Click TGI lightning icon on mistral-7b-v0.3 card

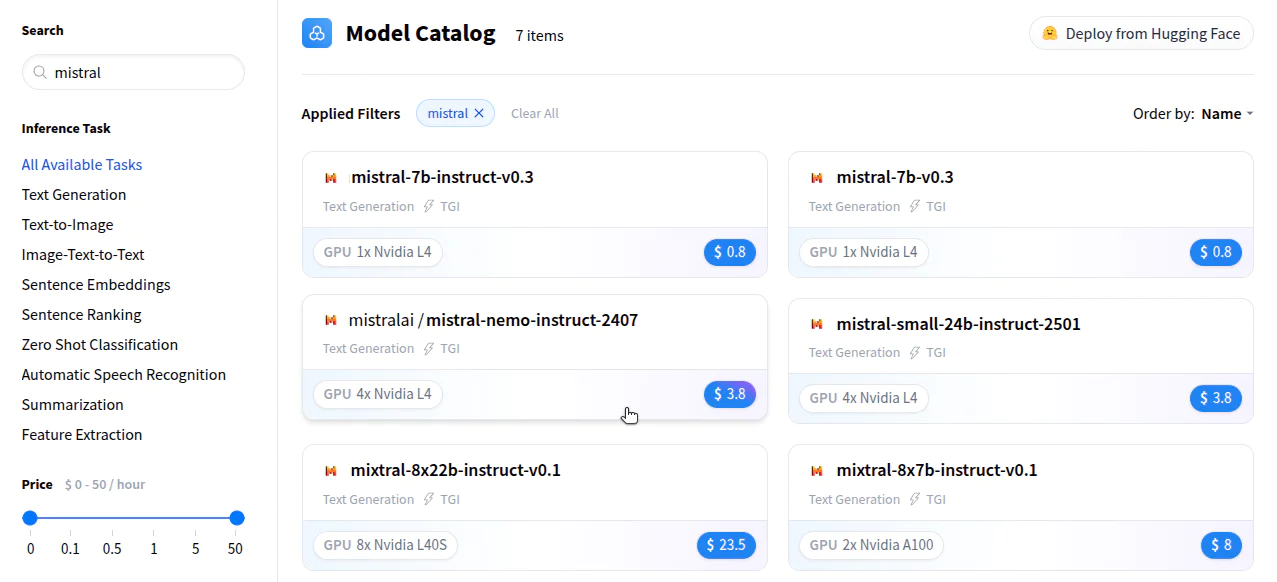coord(915,206)
